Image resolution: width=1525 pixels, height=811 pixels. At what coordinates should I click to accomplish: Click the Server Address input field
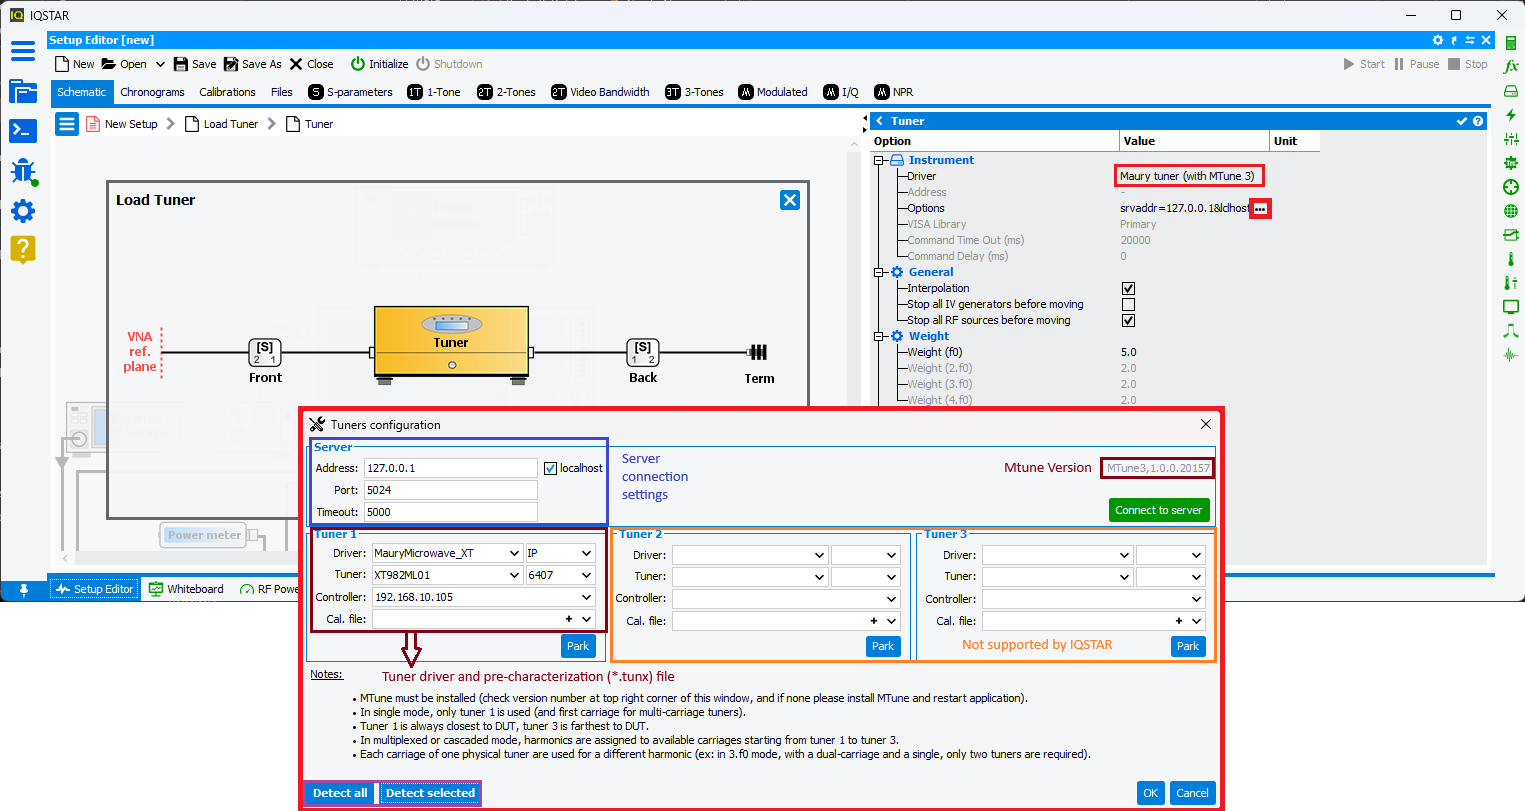click(x=451, y=468)
